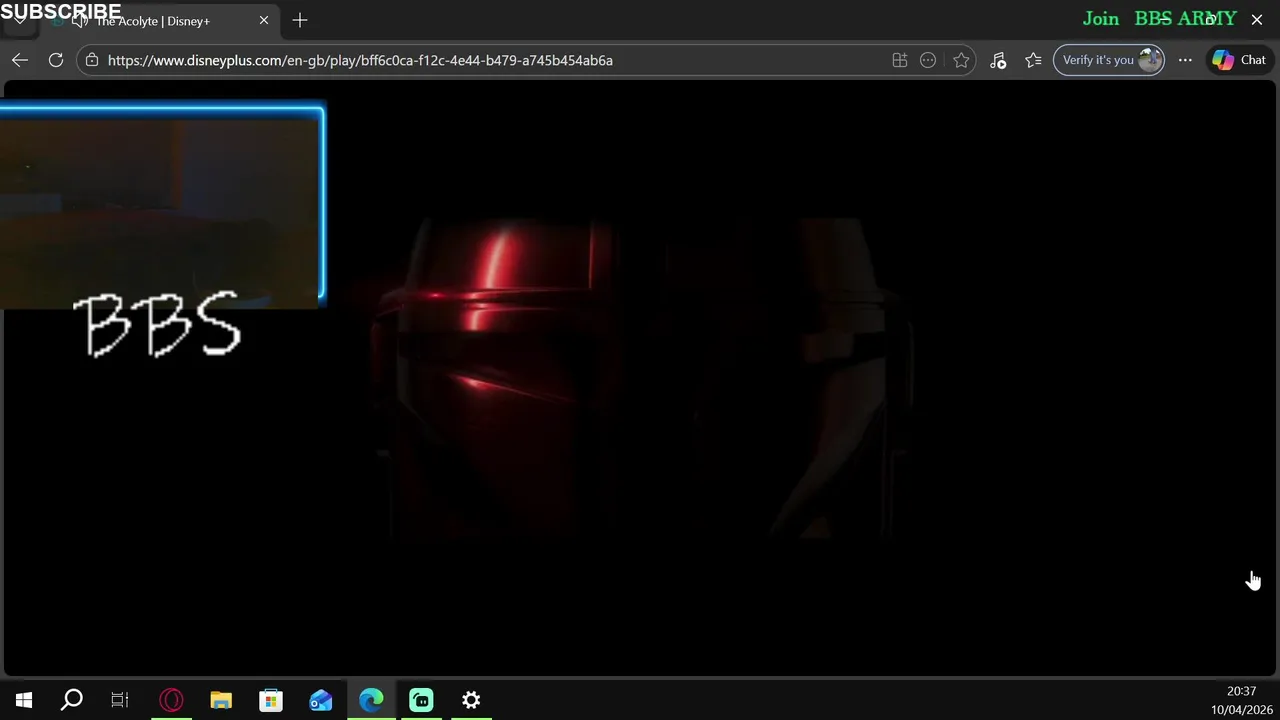Open Windows taskbar search
Screen dimensions: 1280x720
72,700
